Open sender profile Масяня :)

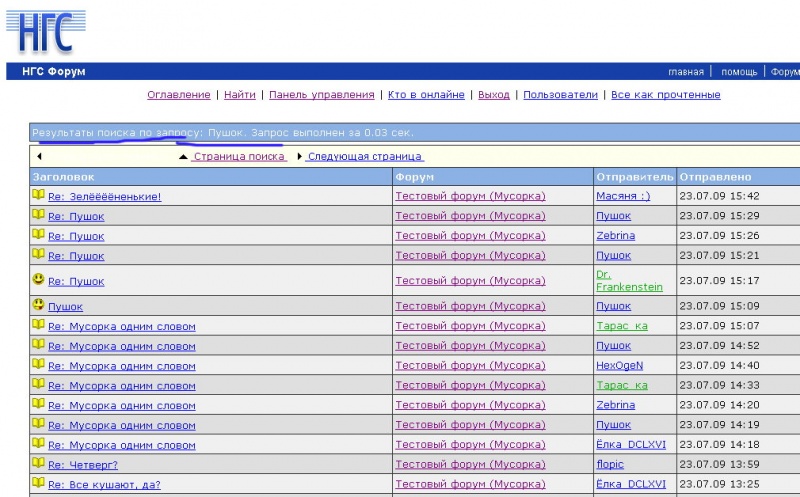point(623,196)
